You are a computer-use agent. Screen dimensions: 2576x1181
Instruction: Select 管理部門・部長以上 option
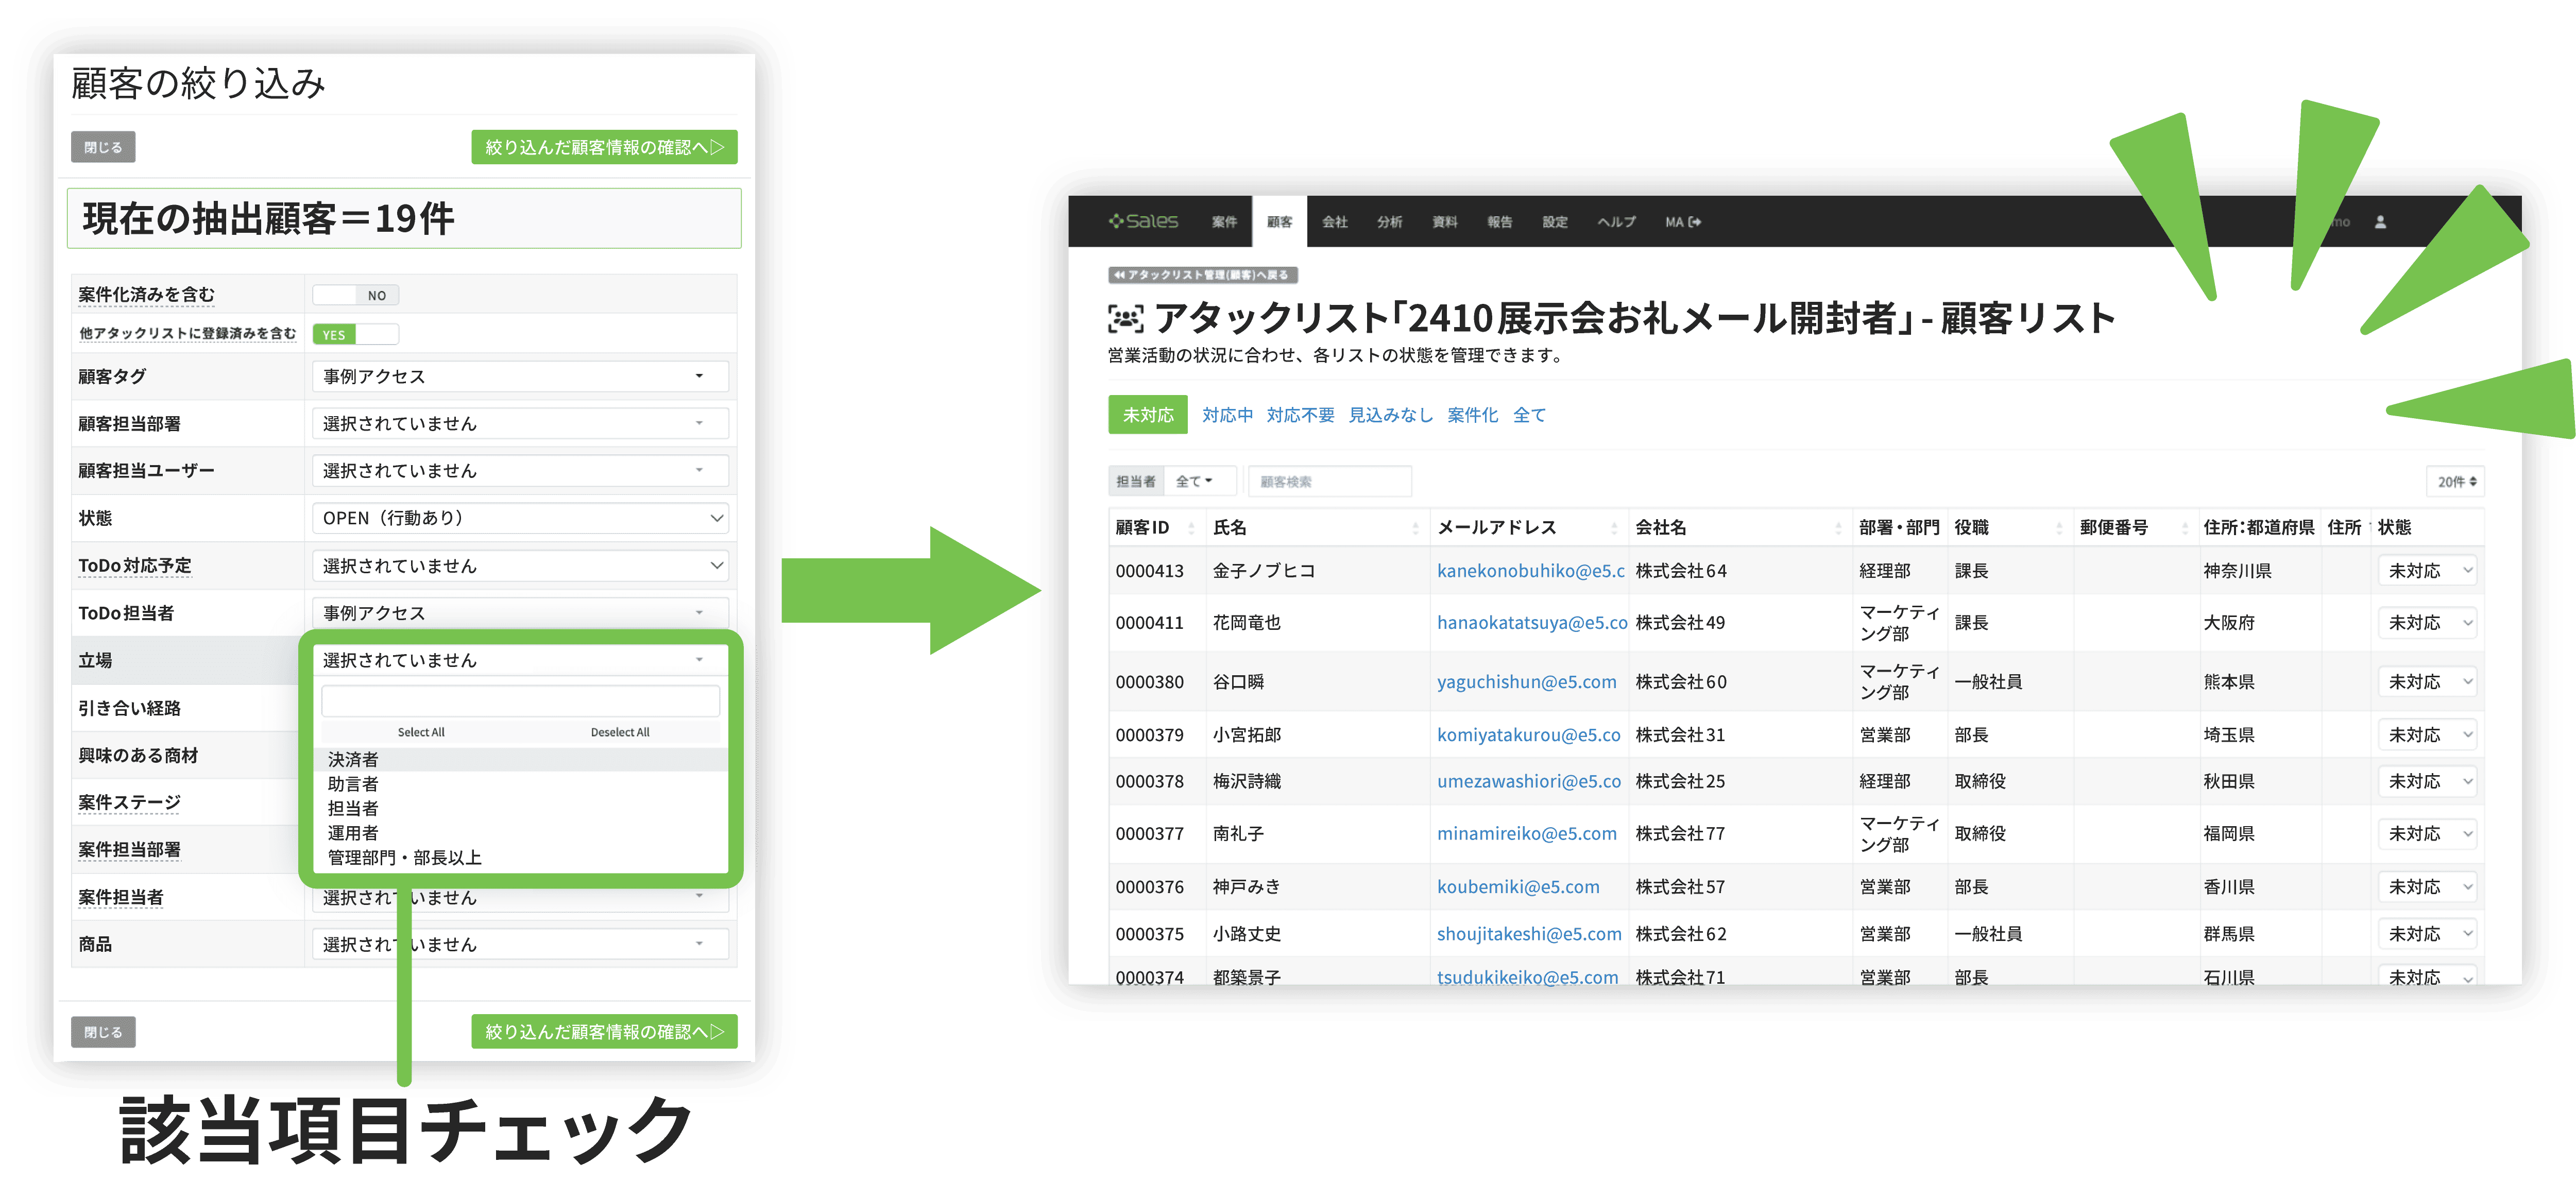[x=521, y=857]
